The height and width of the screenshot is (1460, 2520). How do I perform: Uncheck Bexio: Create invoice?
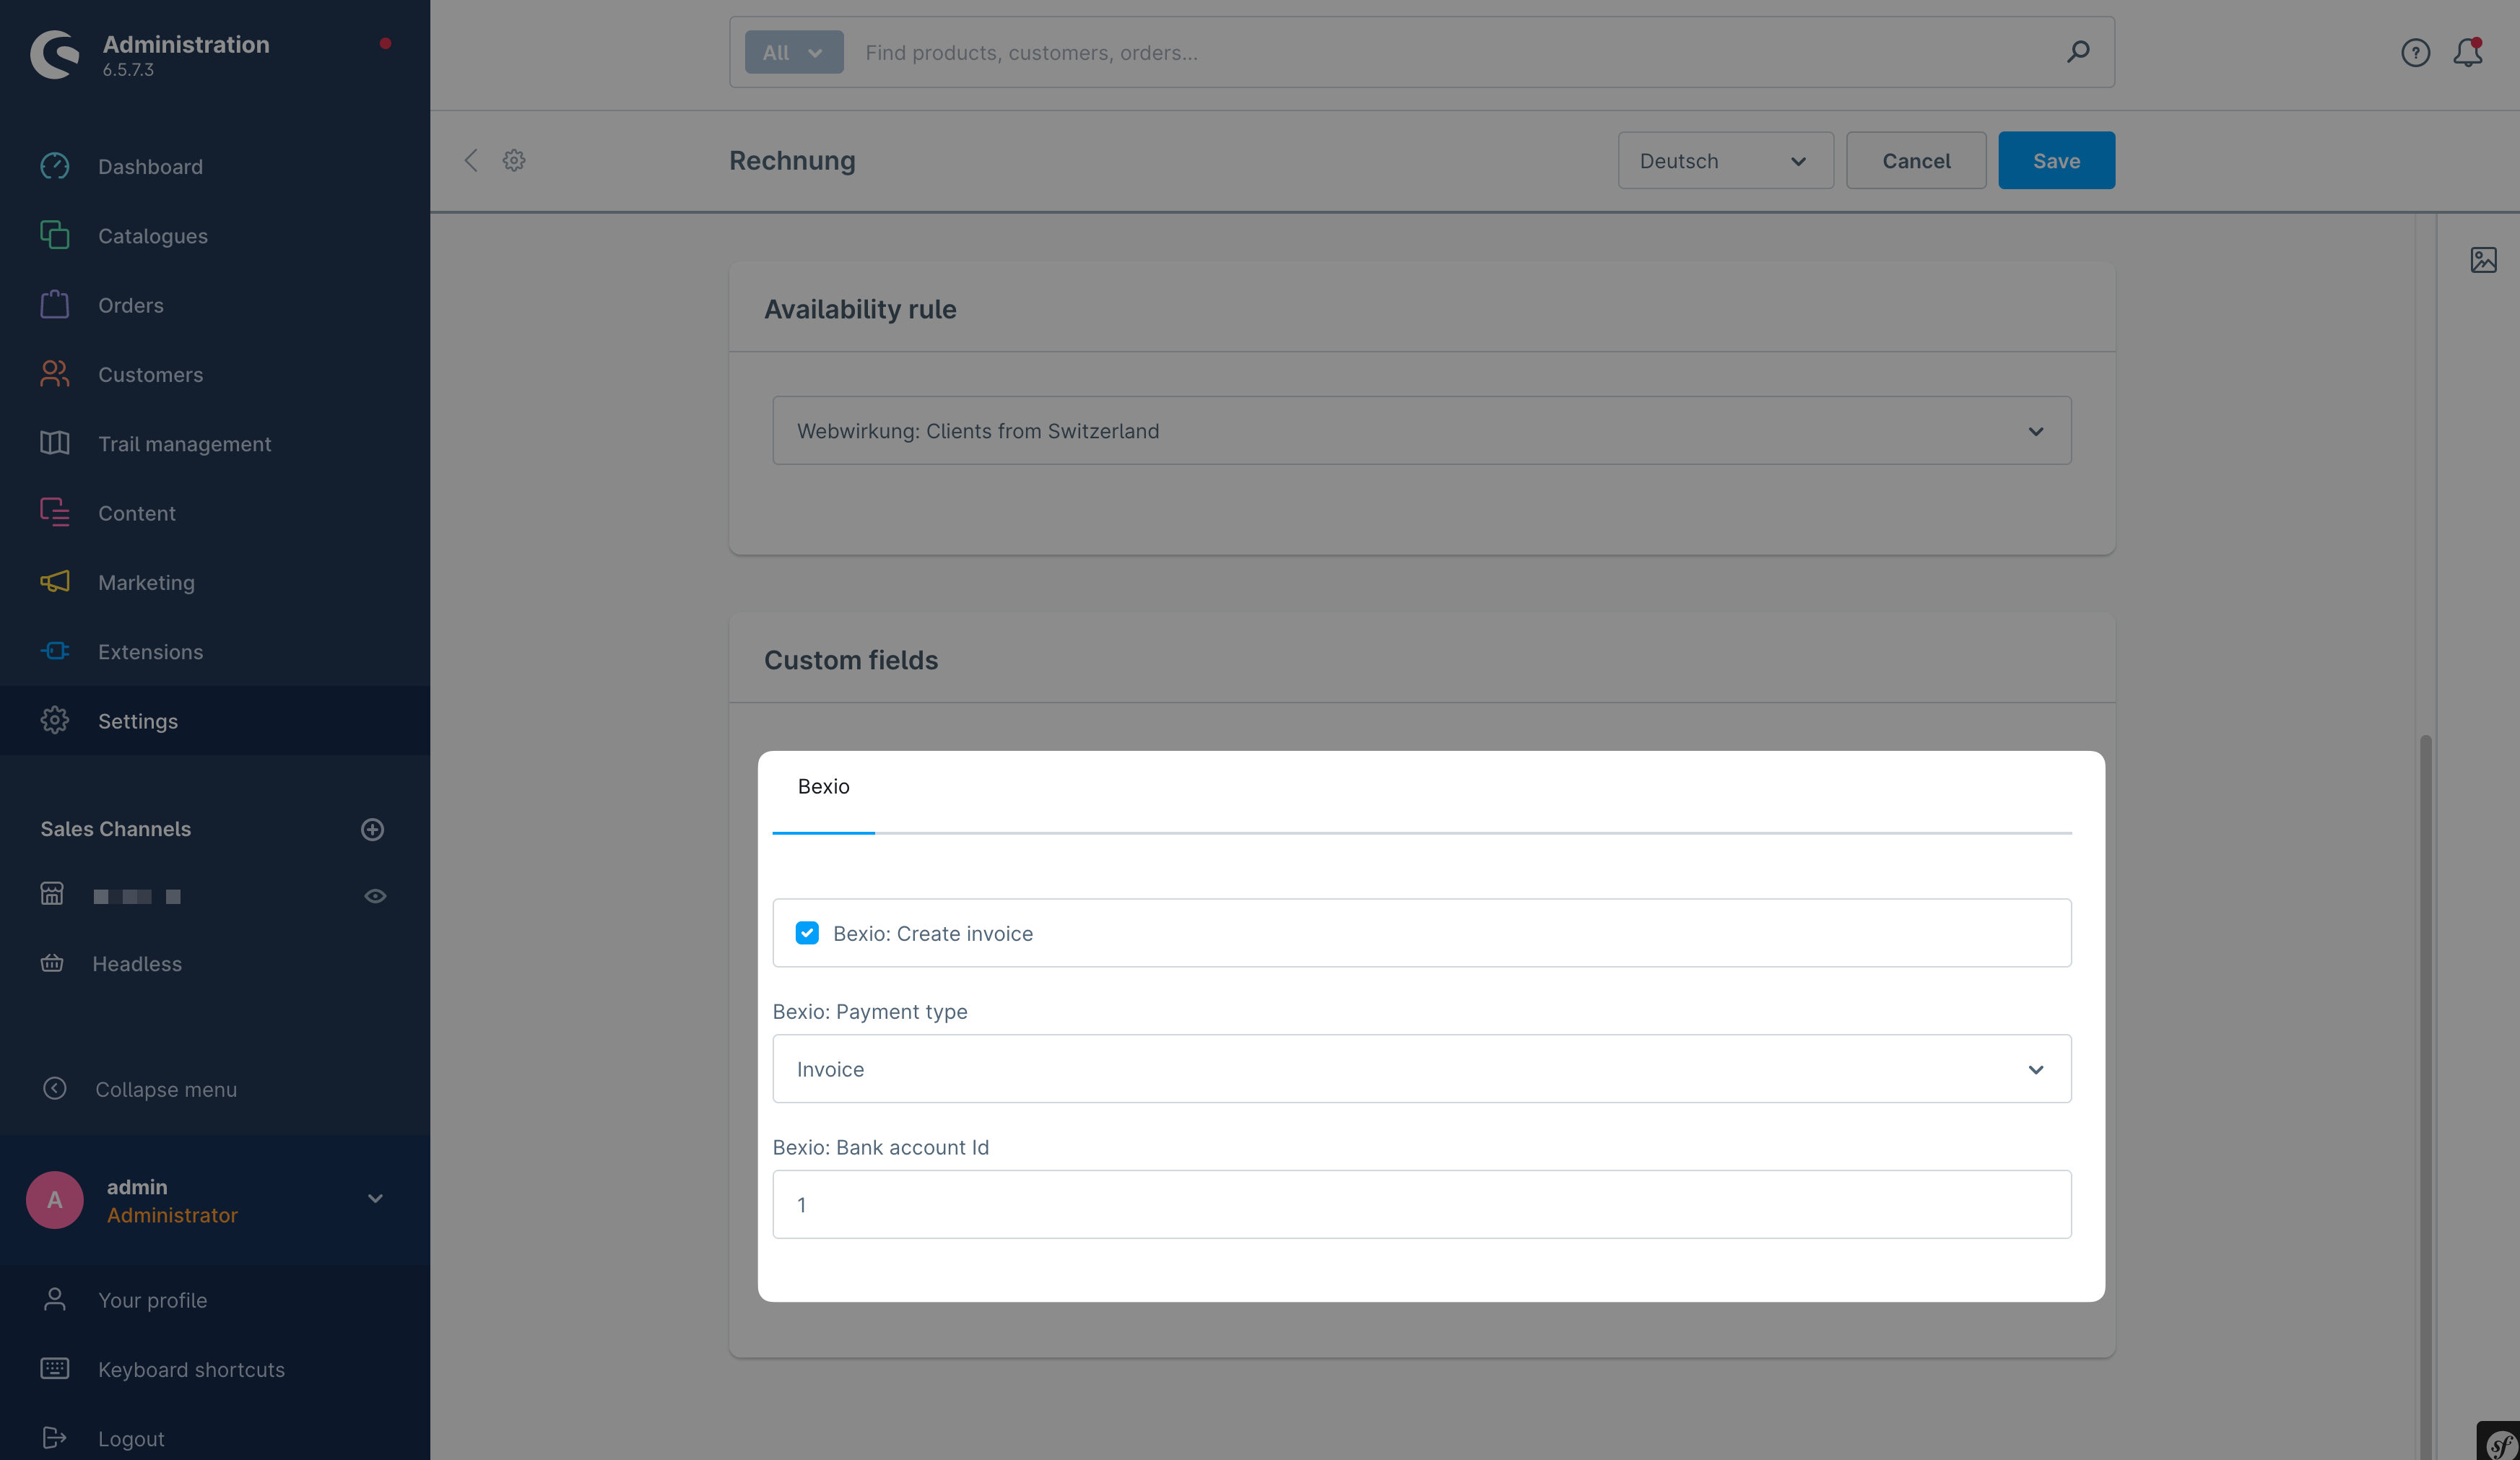click(807, 933)
